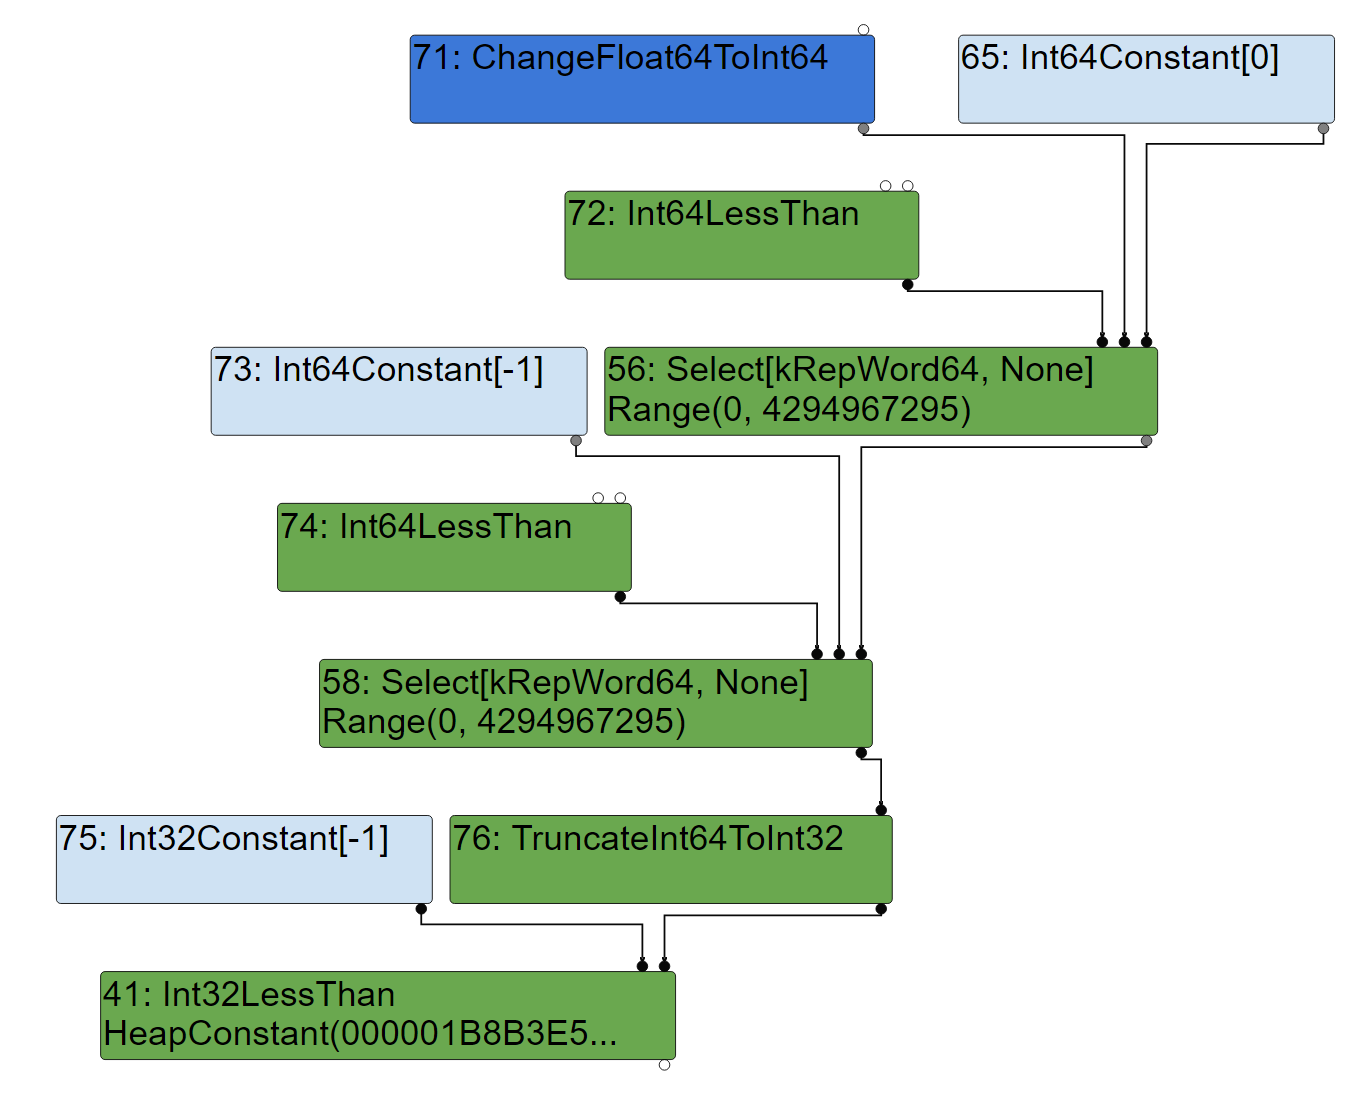This screenshot has width=1358, height=1106.
Task: Click output port dot below node 65
Action: [1323, 129]
